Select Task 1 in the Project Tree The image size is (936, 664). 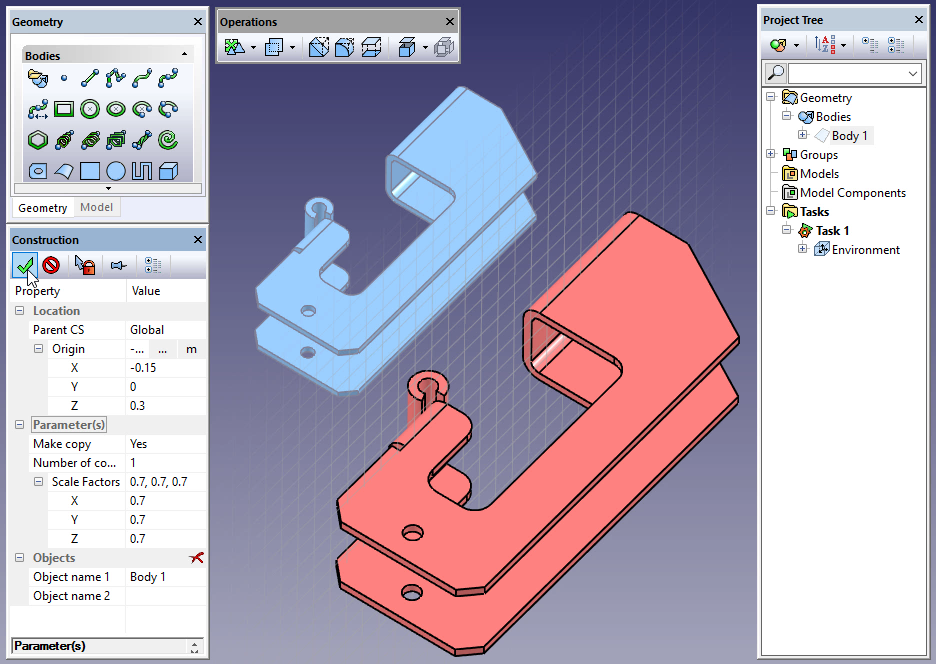832,231
